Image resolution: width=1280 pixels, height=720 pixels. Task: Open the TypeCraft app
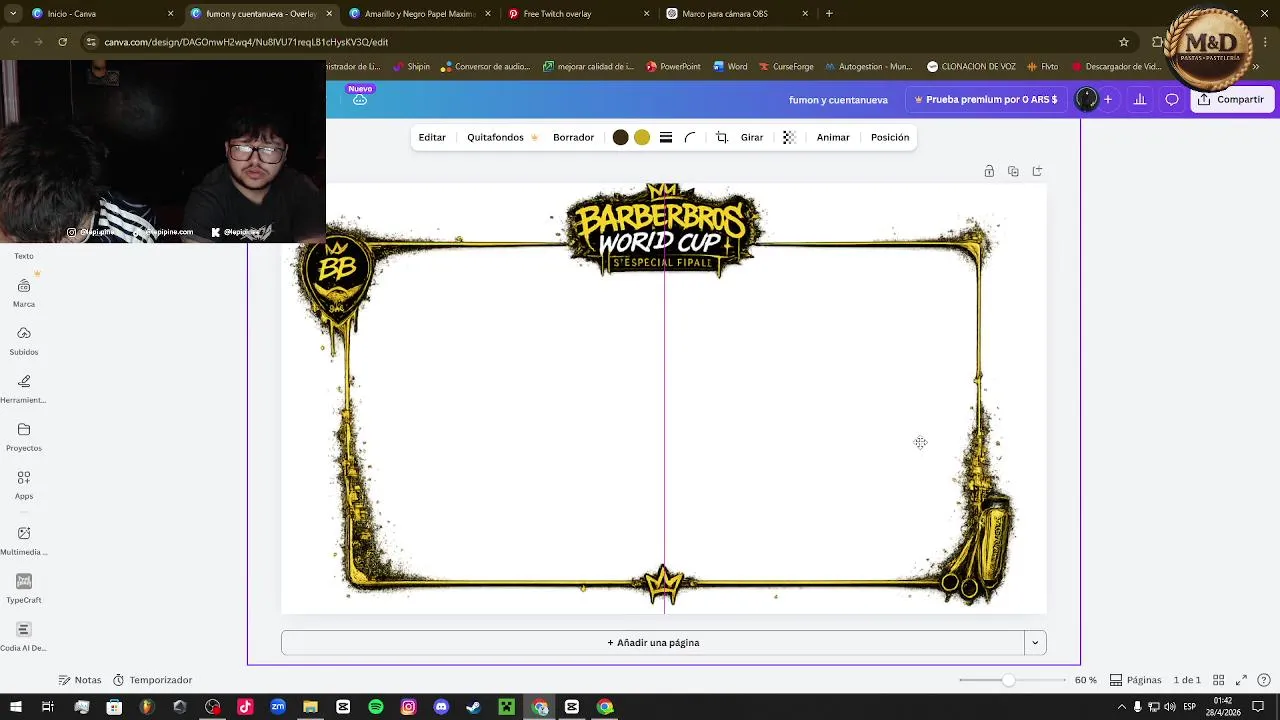pyautogui.click(x=24, y=589)
